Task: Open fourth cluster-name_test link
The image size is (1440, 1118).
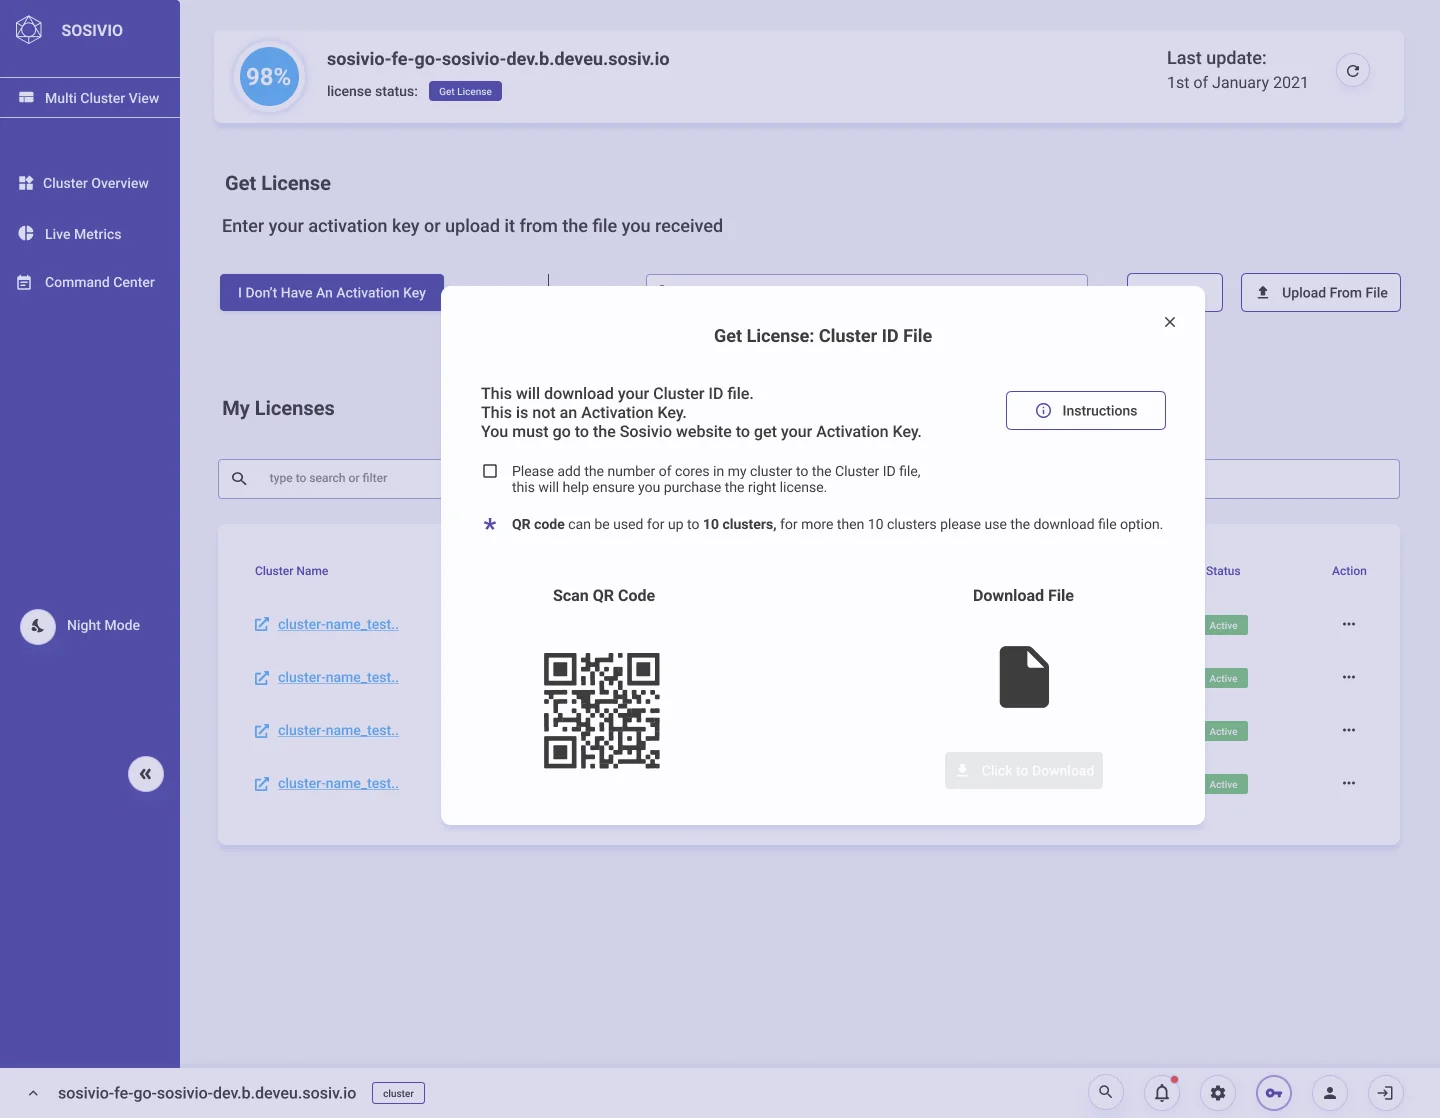Action: click(x=338, y=783)
